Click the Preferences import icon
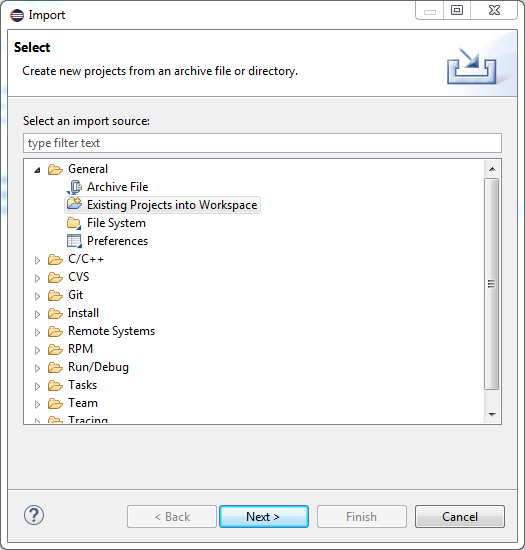 point(74,241)
